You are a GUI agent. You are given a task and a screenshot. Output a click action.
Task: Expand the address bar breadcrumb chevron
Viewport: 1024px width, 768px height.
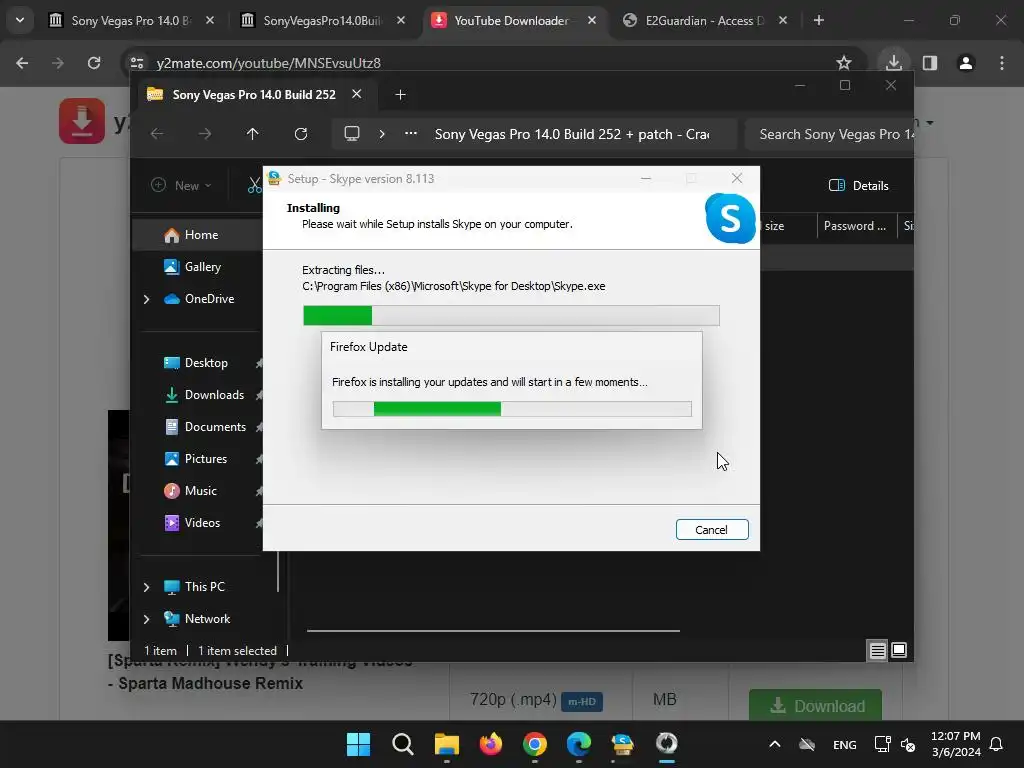pyautogui.click(x=382, y=134)
